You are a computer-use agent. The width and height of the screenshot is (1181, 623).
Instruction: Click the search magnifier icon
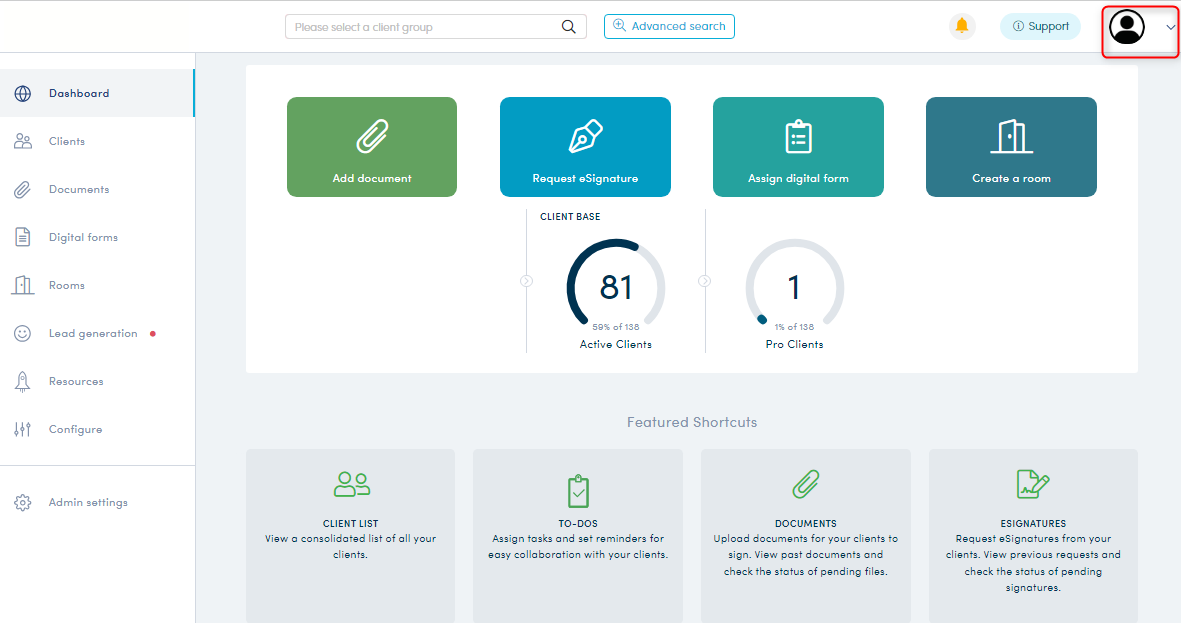click(x=569, y=27)
